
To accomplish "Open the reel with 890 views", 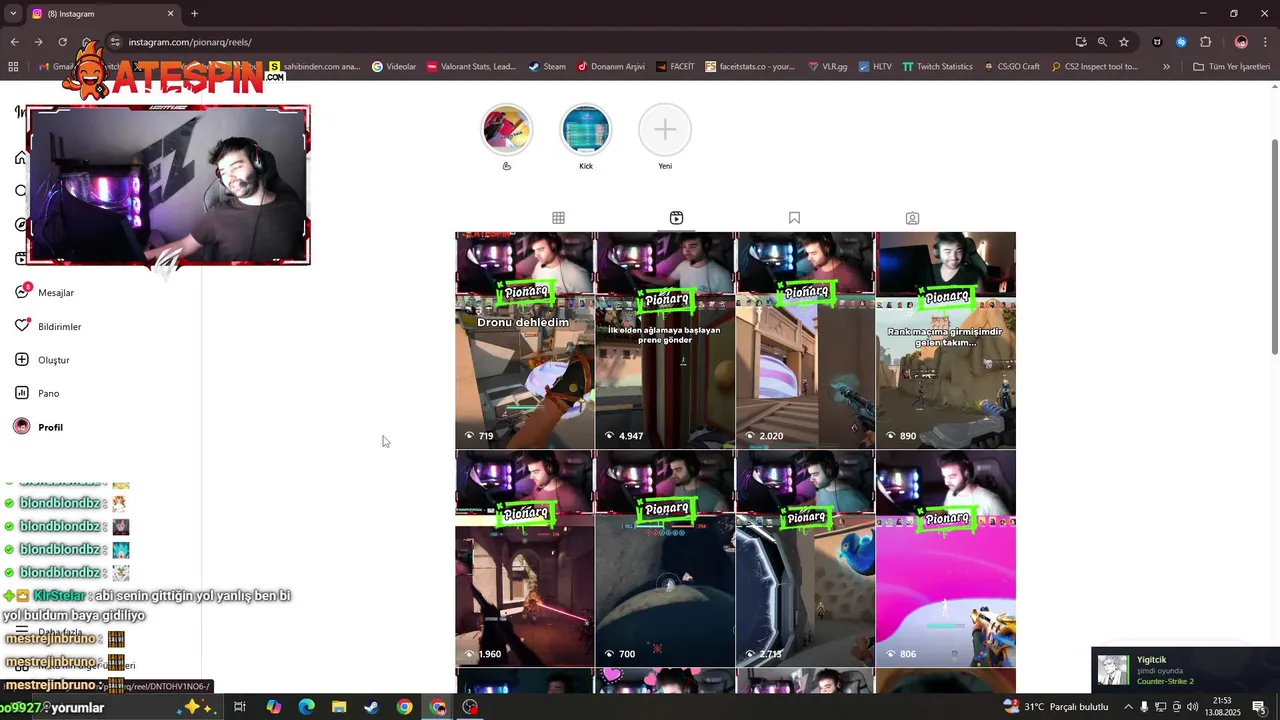I will [946, 340].
